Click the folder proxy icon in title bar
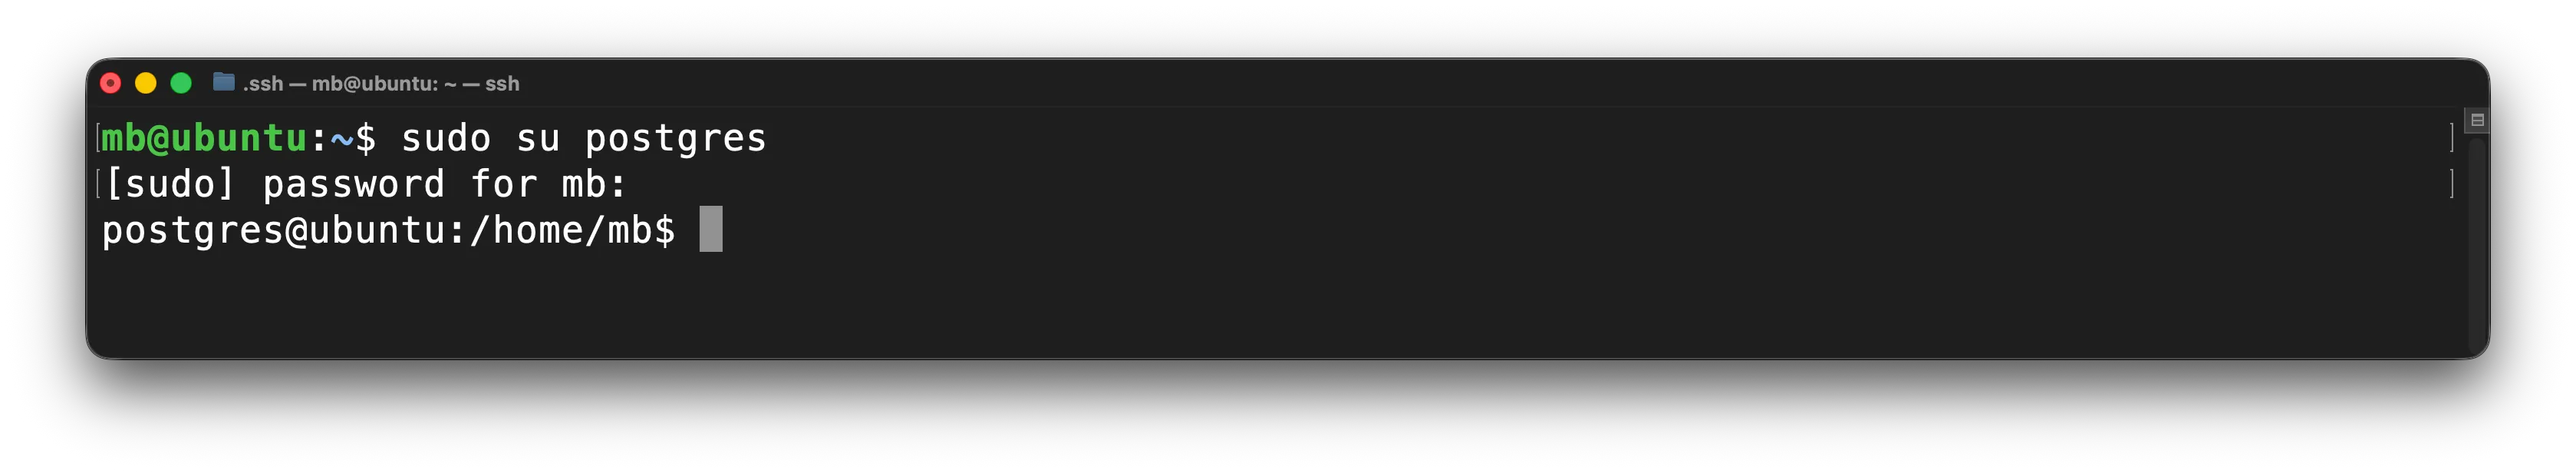2576x473 pixels. pos(224,82)
